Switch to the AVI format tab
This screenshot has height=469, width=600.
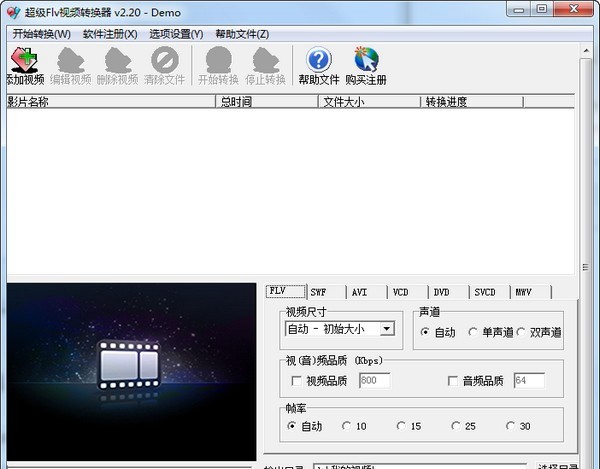(367, 292)
